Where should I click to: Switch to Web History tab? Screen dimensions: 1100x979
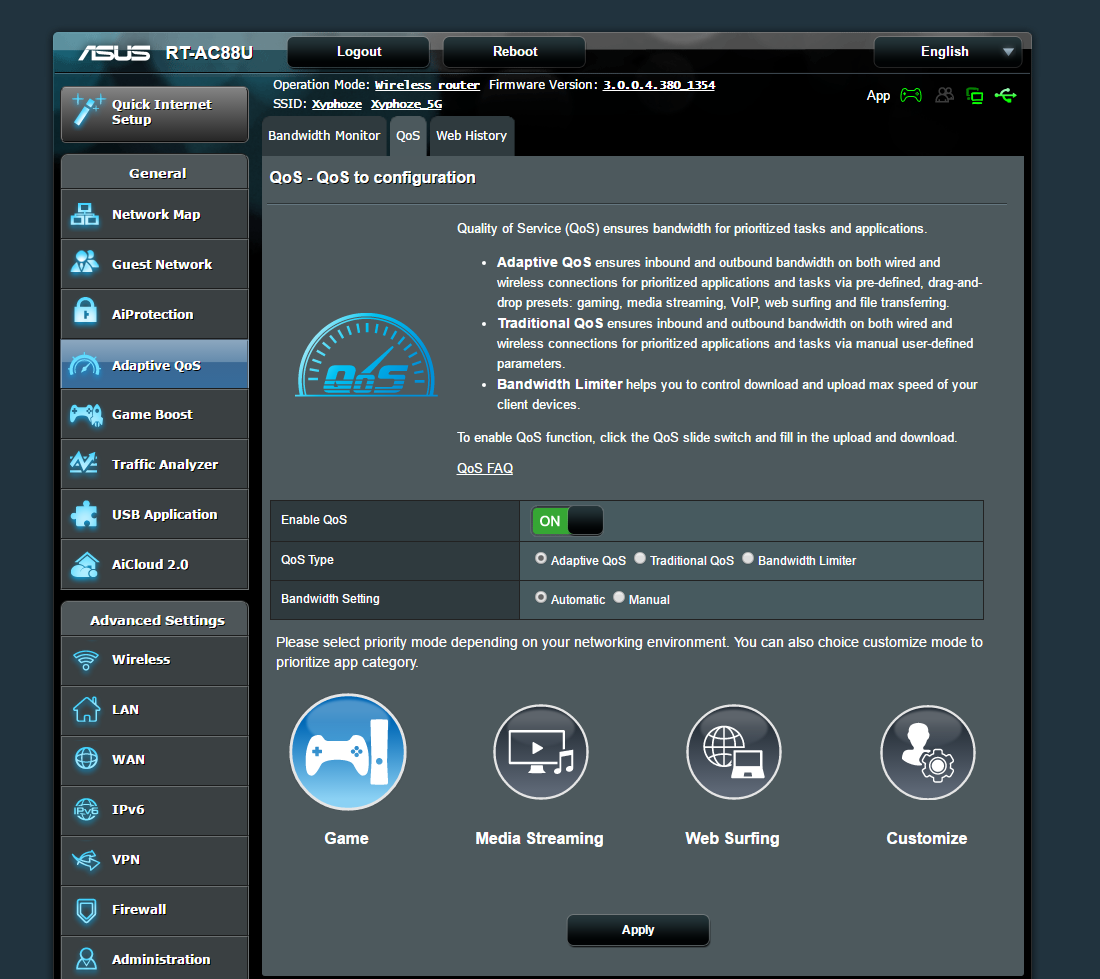[471, 135]
